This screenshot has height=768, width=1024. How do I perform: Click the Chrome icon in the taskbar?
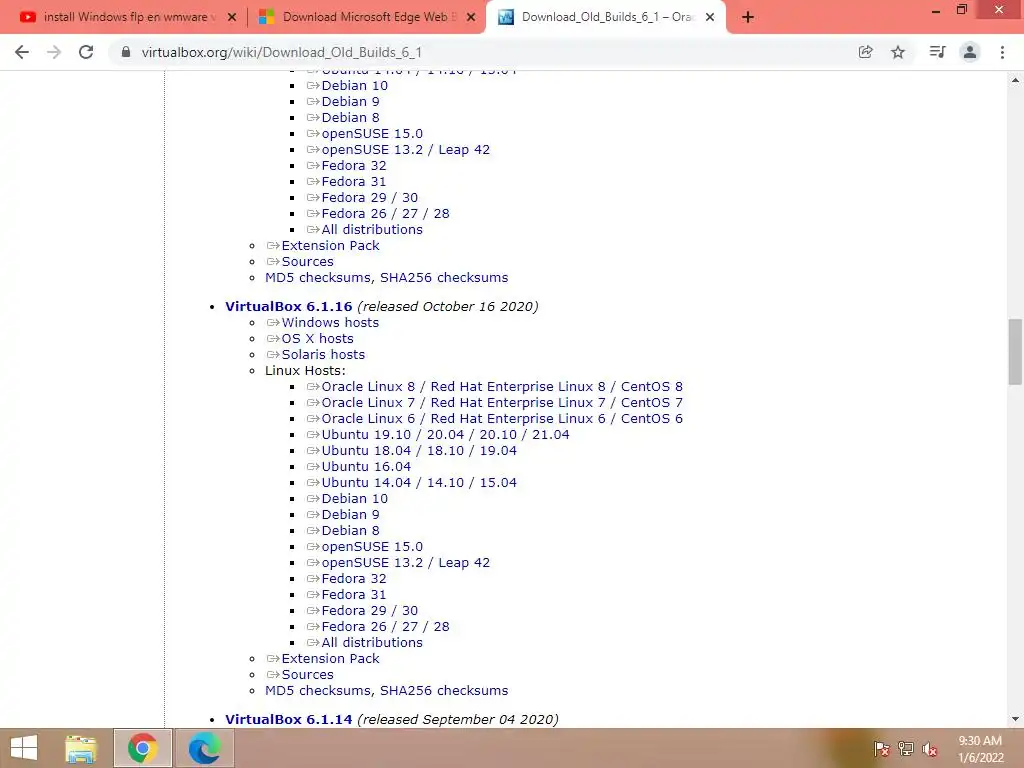142,748
